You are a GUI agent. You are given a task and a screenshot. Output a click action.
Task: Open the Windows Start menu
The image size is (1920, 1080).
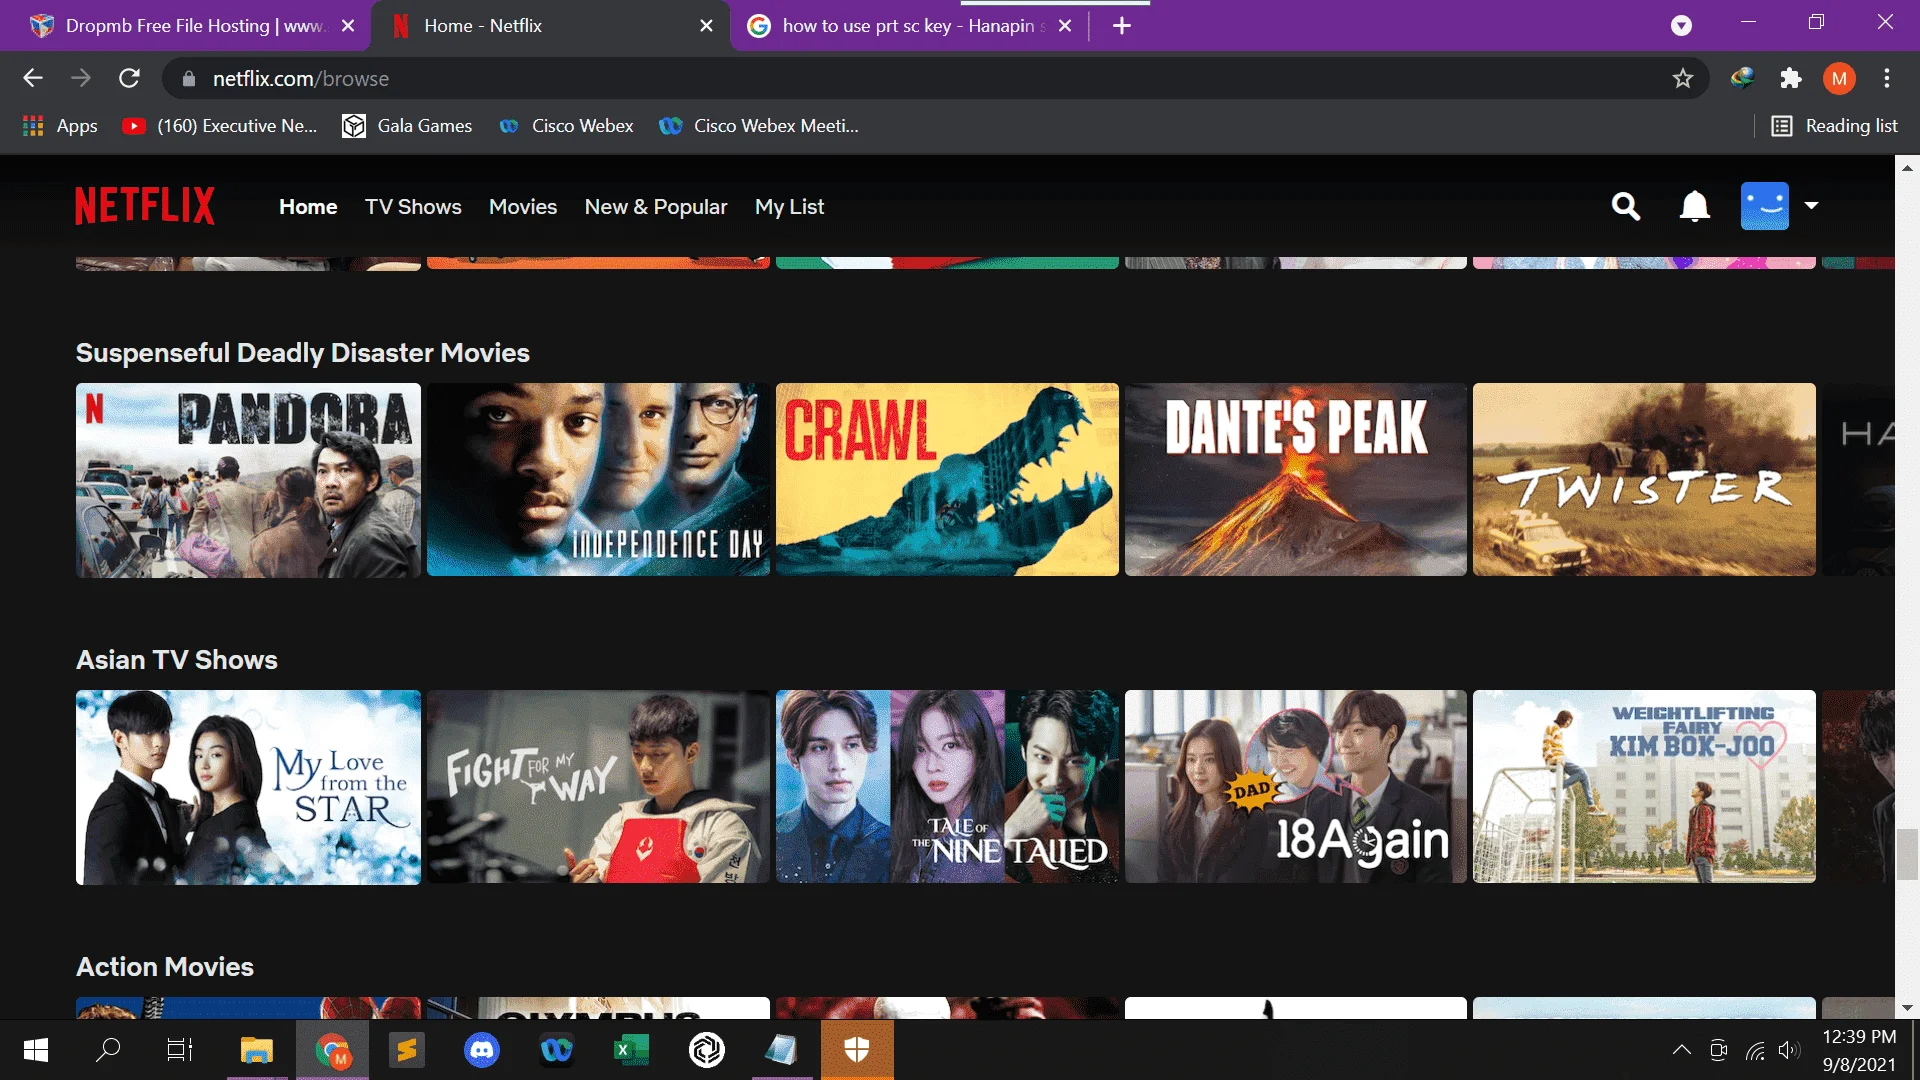(x=36, y=1050)
